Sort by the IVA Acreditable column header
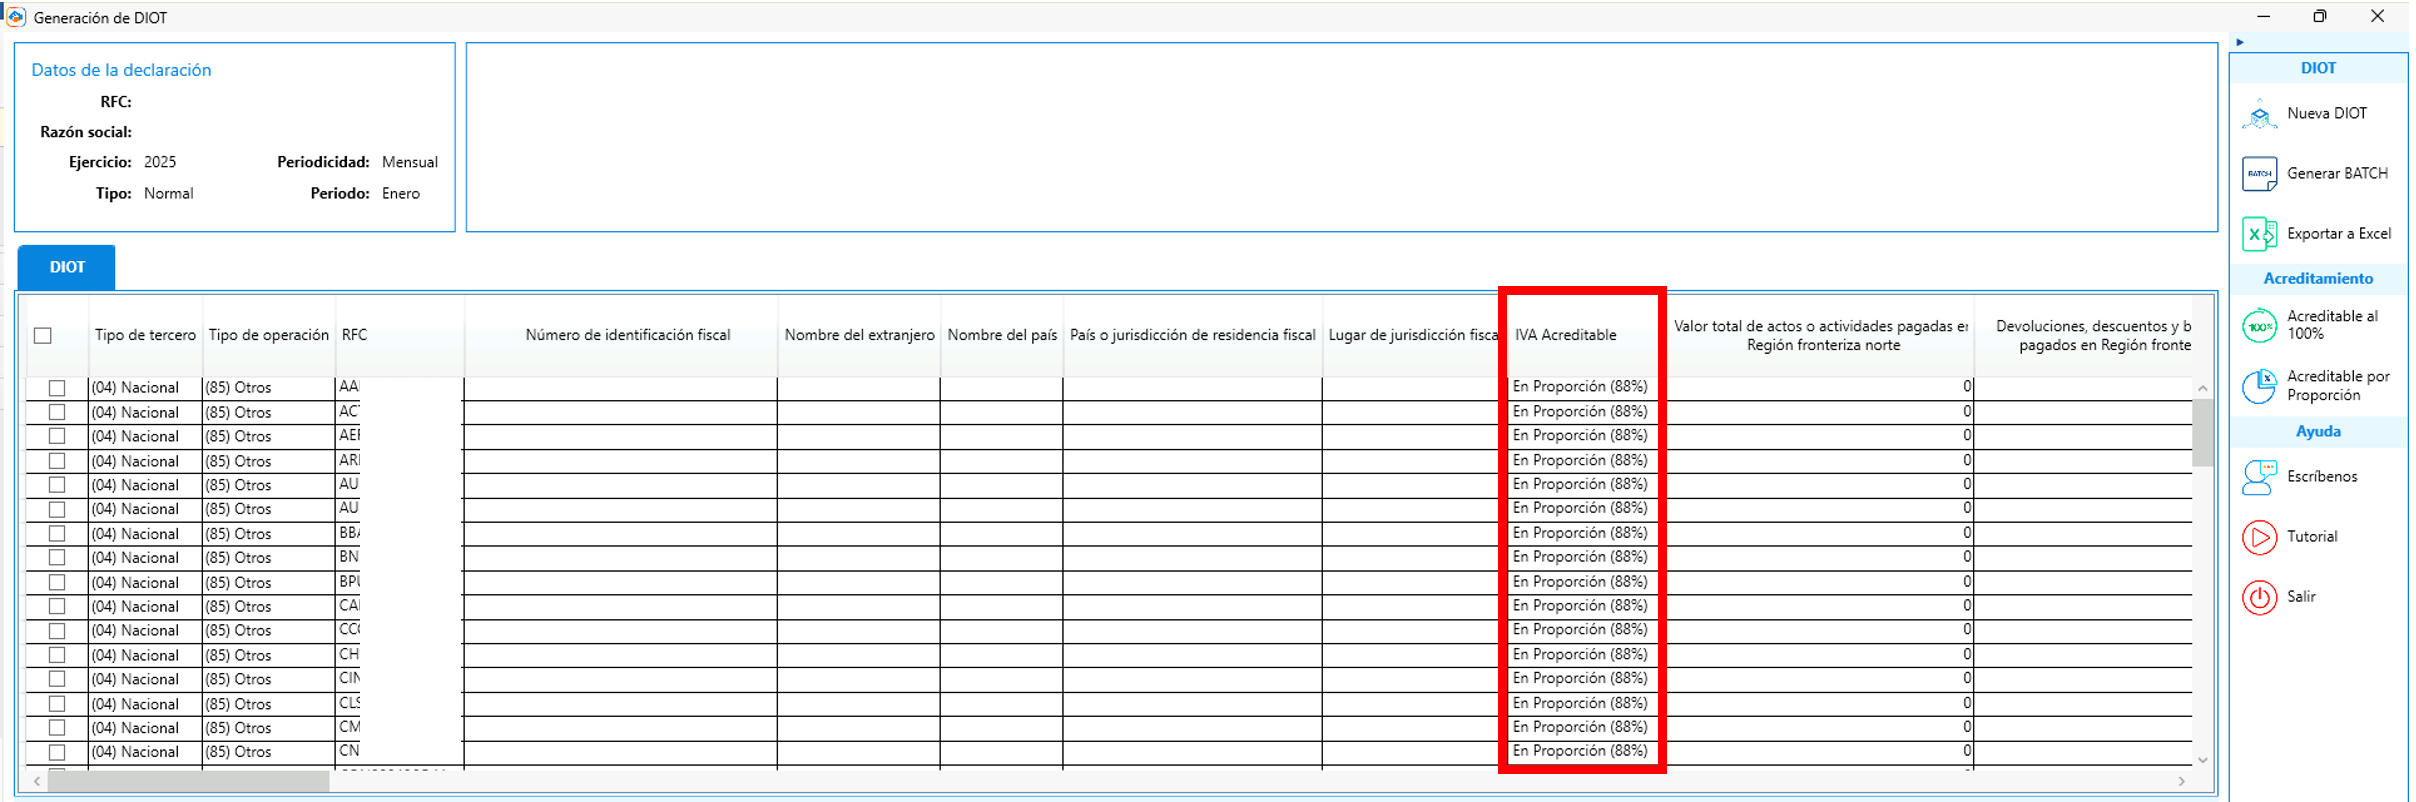The height and width of the screenshot is (802, 2416). [1565, 335]
